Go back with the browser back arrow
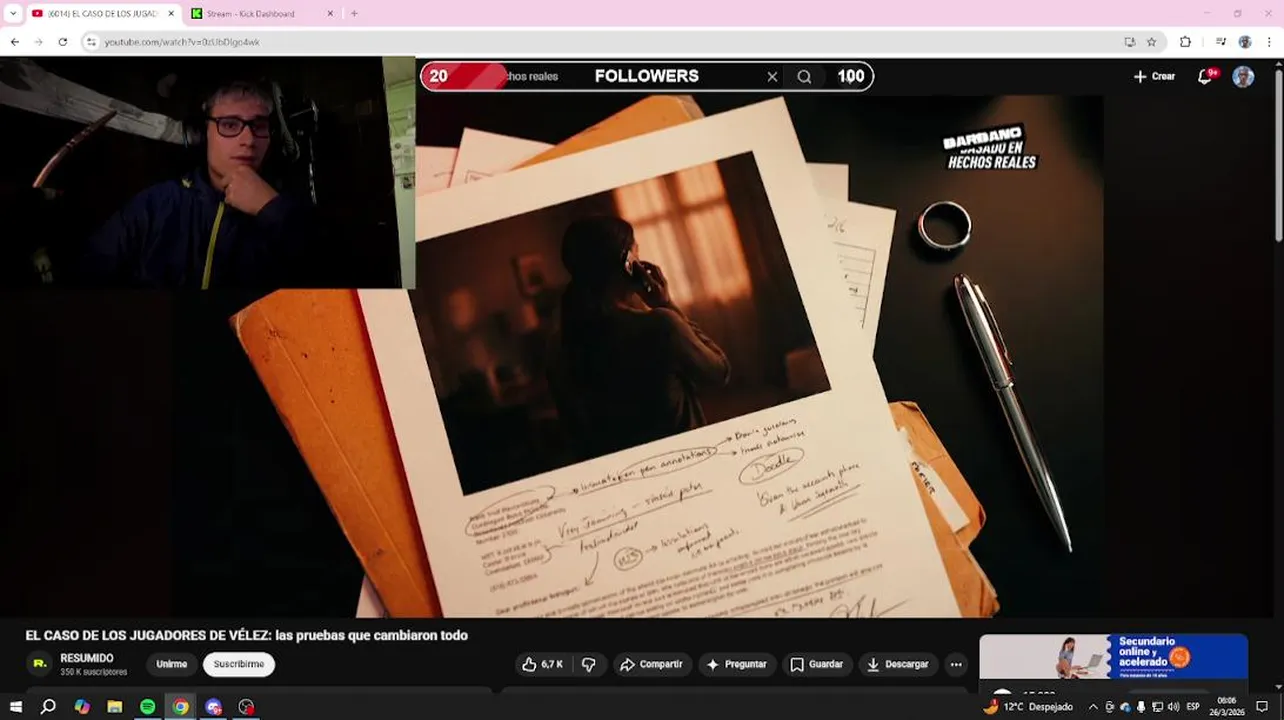This screenshot has height=720, width=1284. click(x=14, y=42)
